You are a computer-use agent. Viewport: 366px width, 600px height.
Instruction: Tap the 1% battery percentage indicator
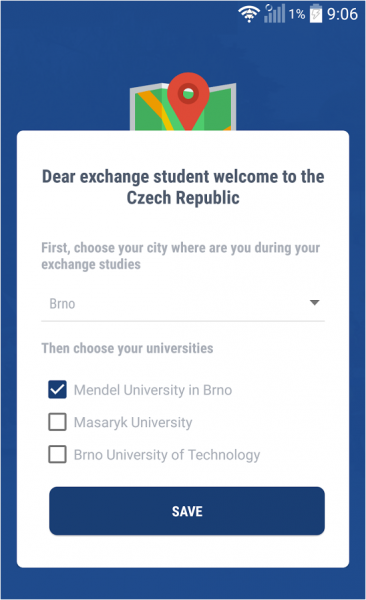click(297, 14)
